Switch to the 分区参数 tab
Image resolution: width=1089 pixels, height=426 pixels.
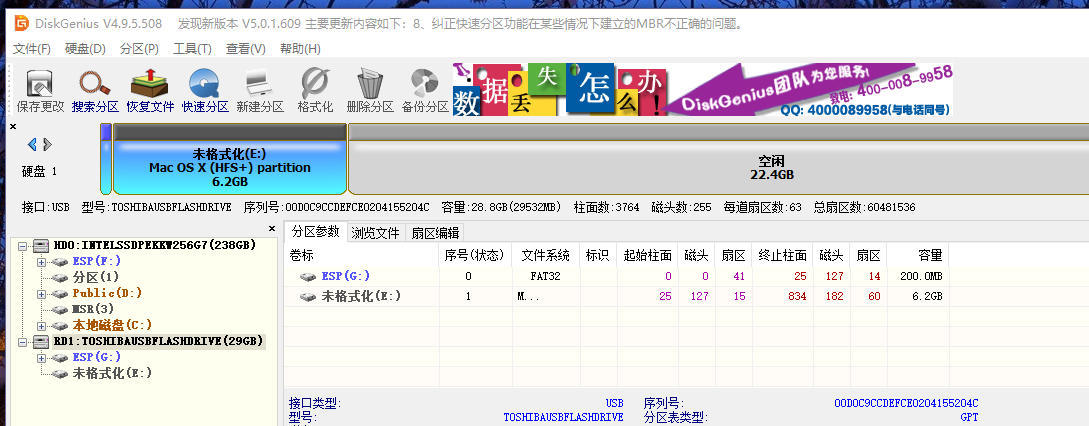pyautogui.click(x=316, y=231)
